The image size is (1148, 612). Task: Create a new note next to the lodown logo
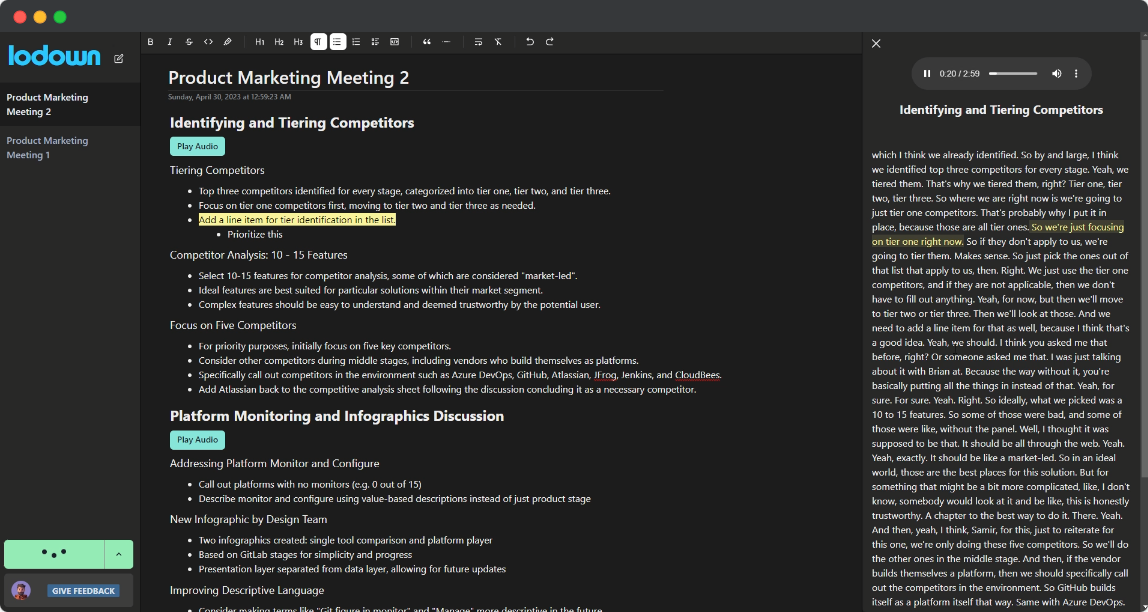(x=119, y=59)
